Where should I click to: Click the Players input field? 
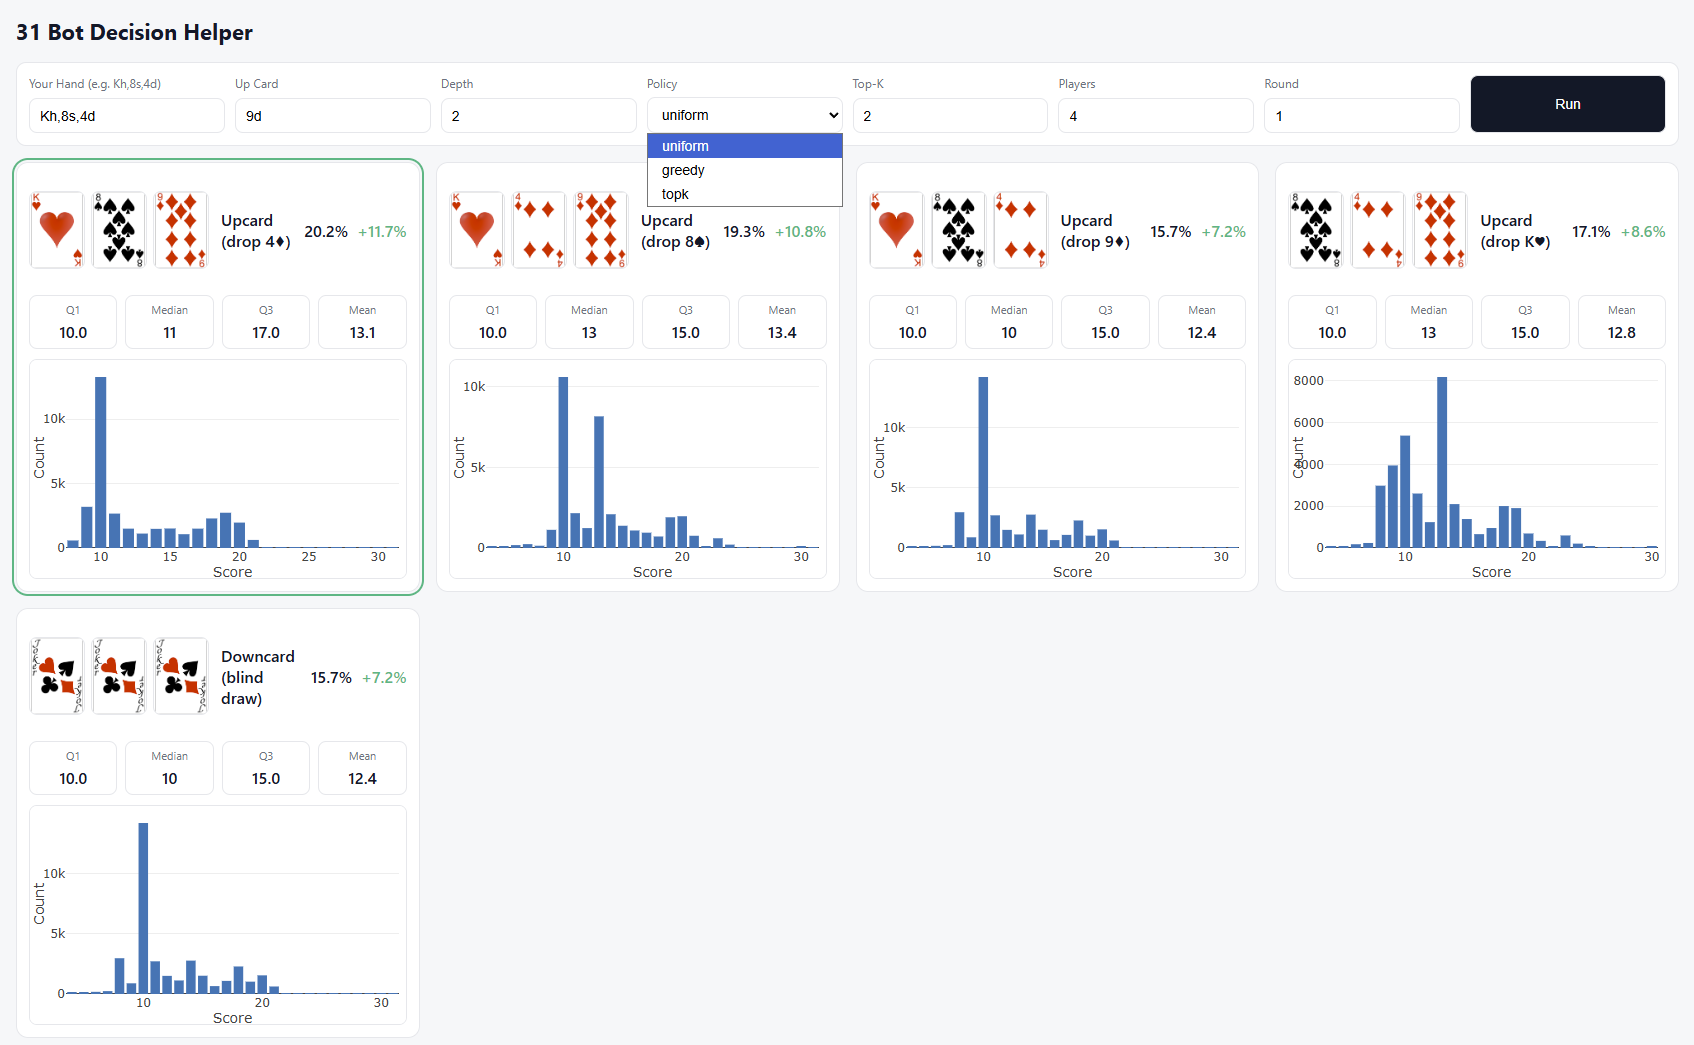(x=1155, y=116)
